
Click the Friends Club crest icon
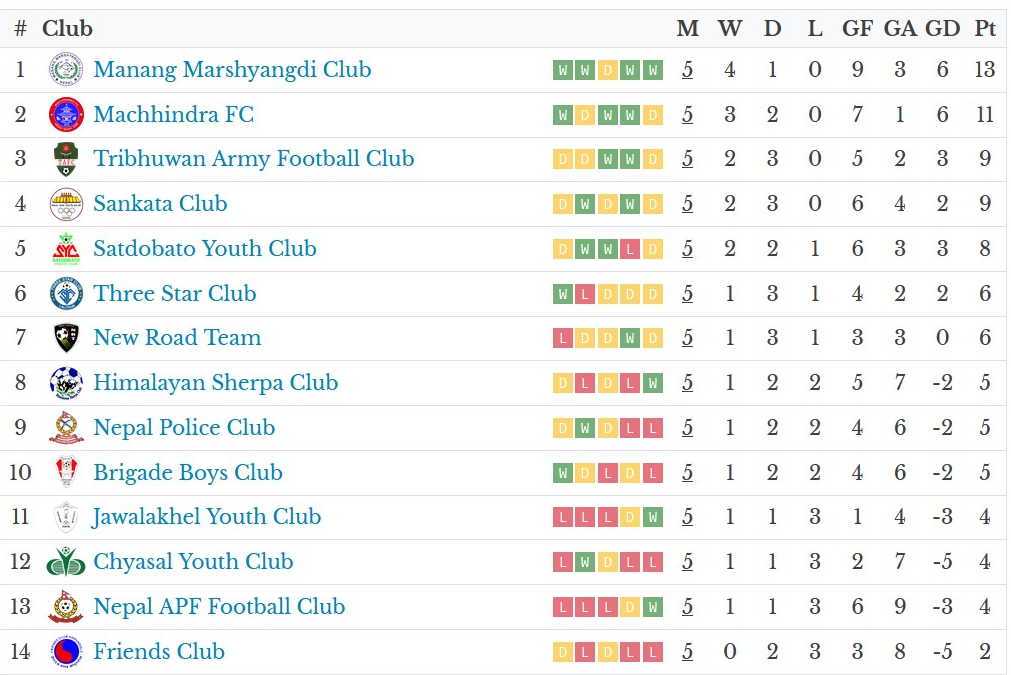66,652
